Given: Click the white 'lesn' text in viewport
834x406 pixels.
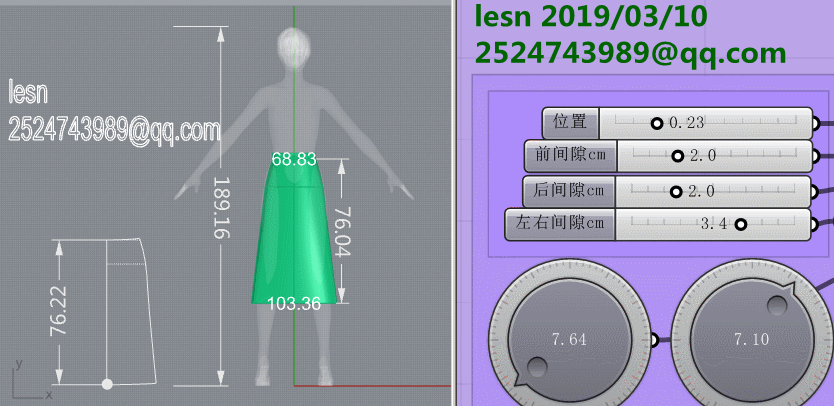Looking at the screenshot, I should coord(28,92).
